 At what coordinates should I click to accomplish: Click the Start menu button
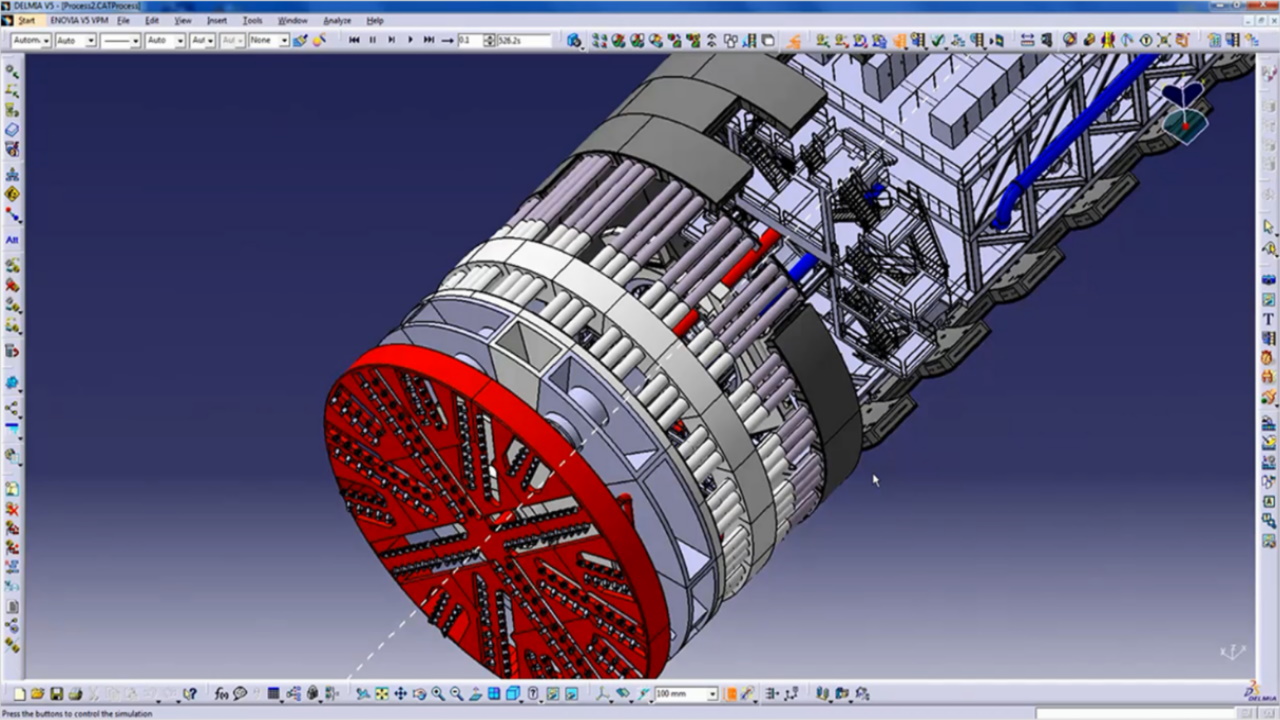(26, 20)
